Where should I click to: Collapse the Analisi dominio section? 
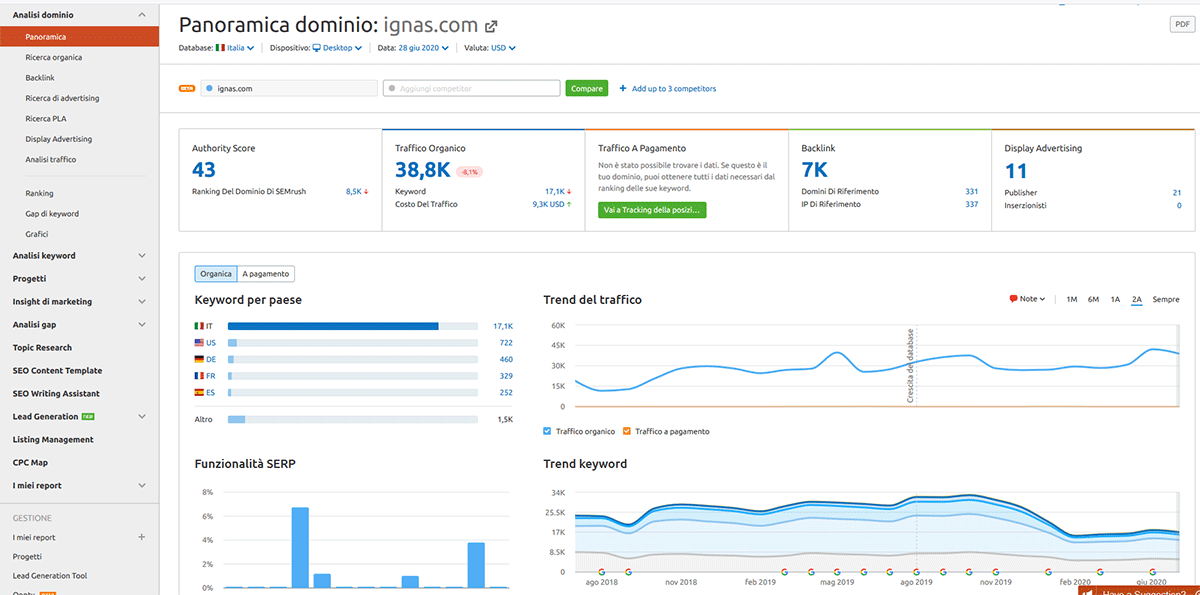pos(141,15)
